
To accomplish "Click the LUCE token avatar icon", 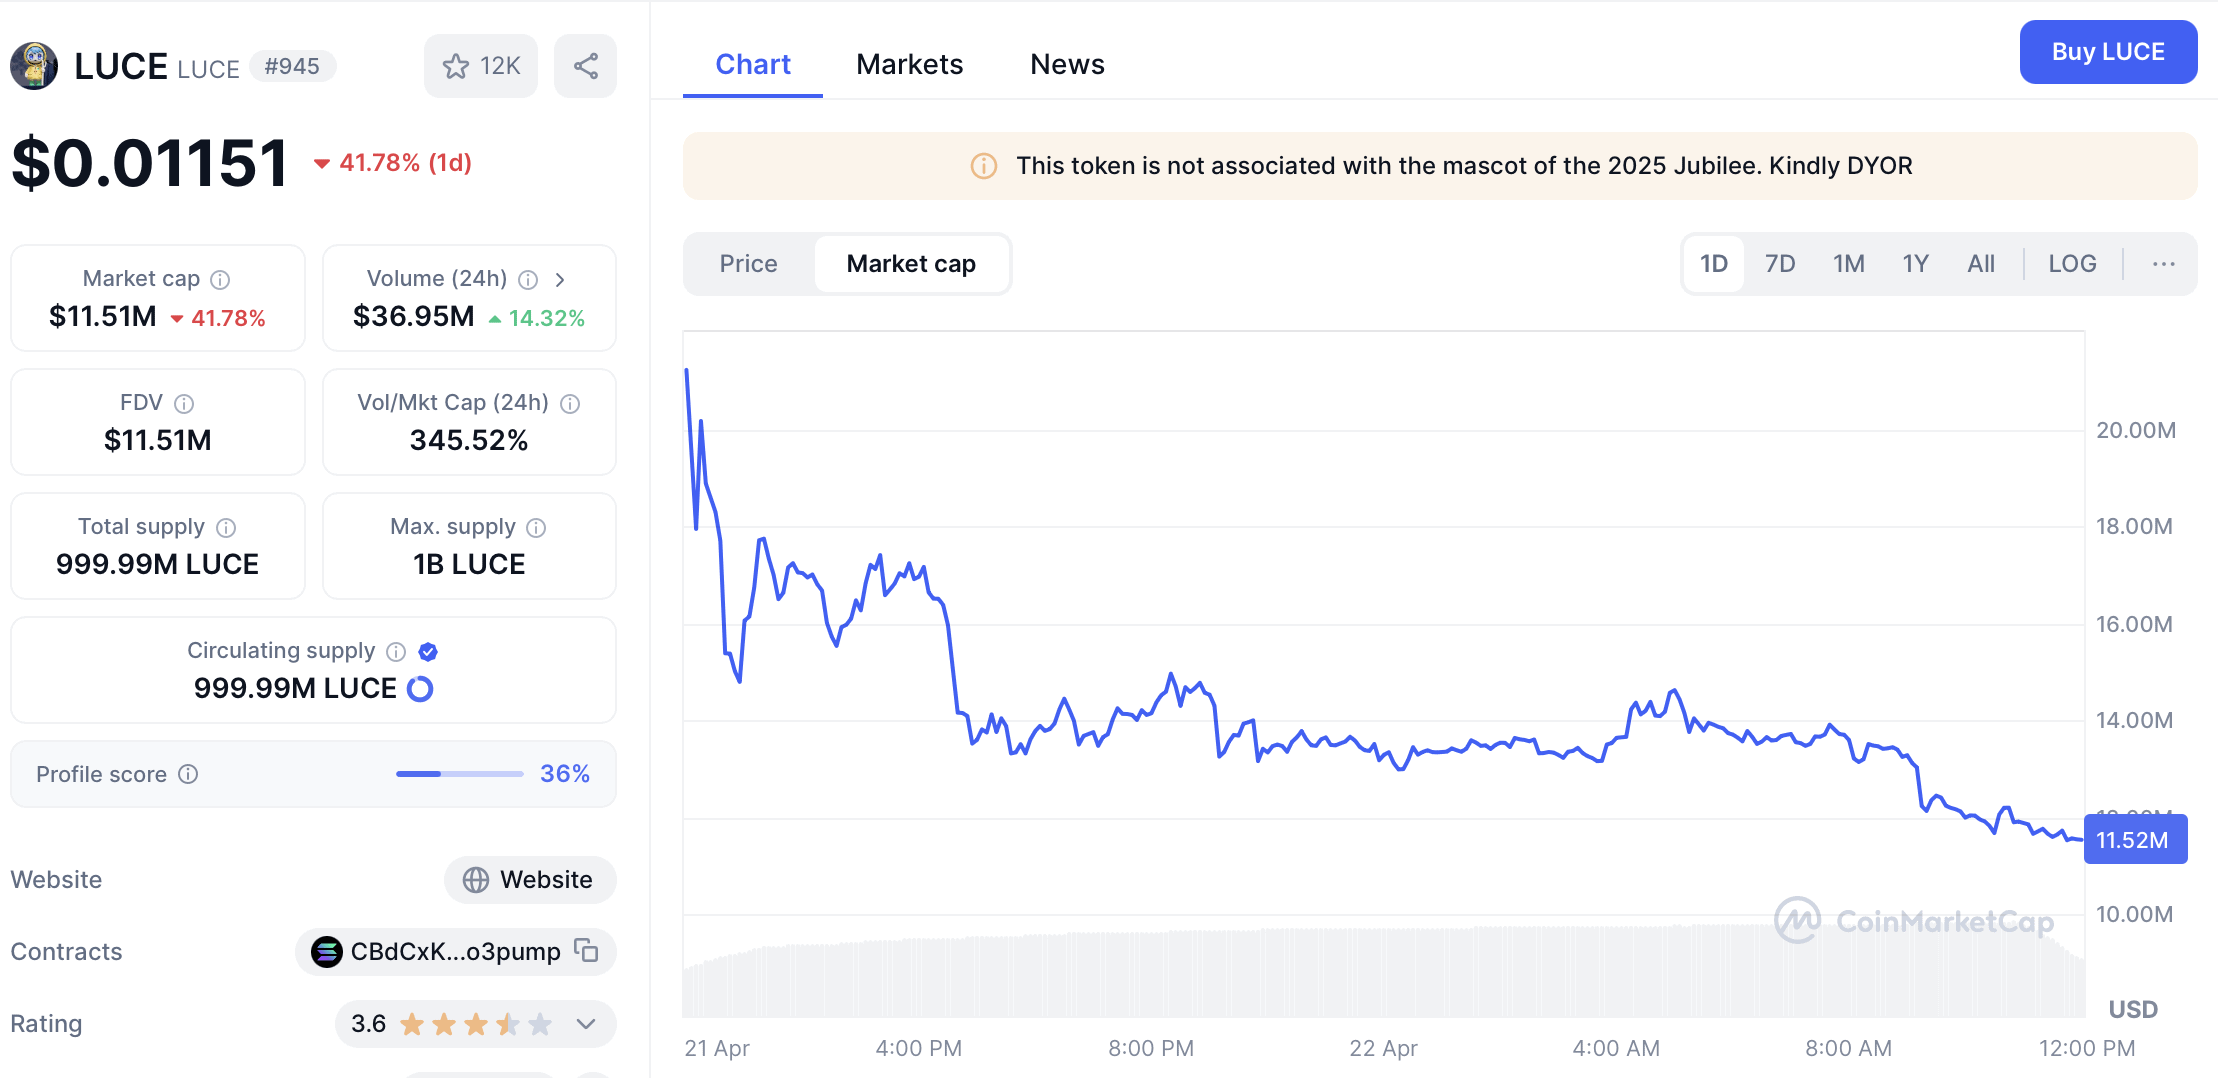I will [34, 66].
